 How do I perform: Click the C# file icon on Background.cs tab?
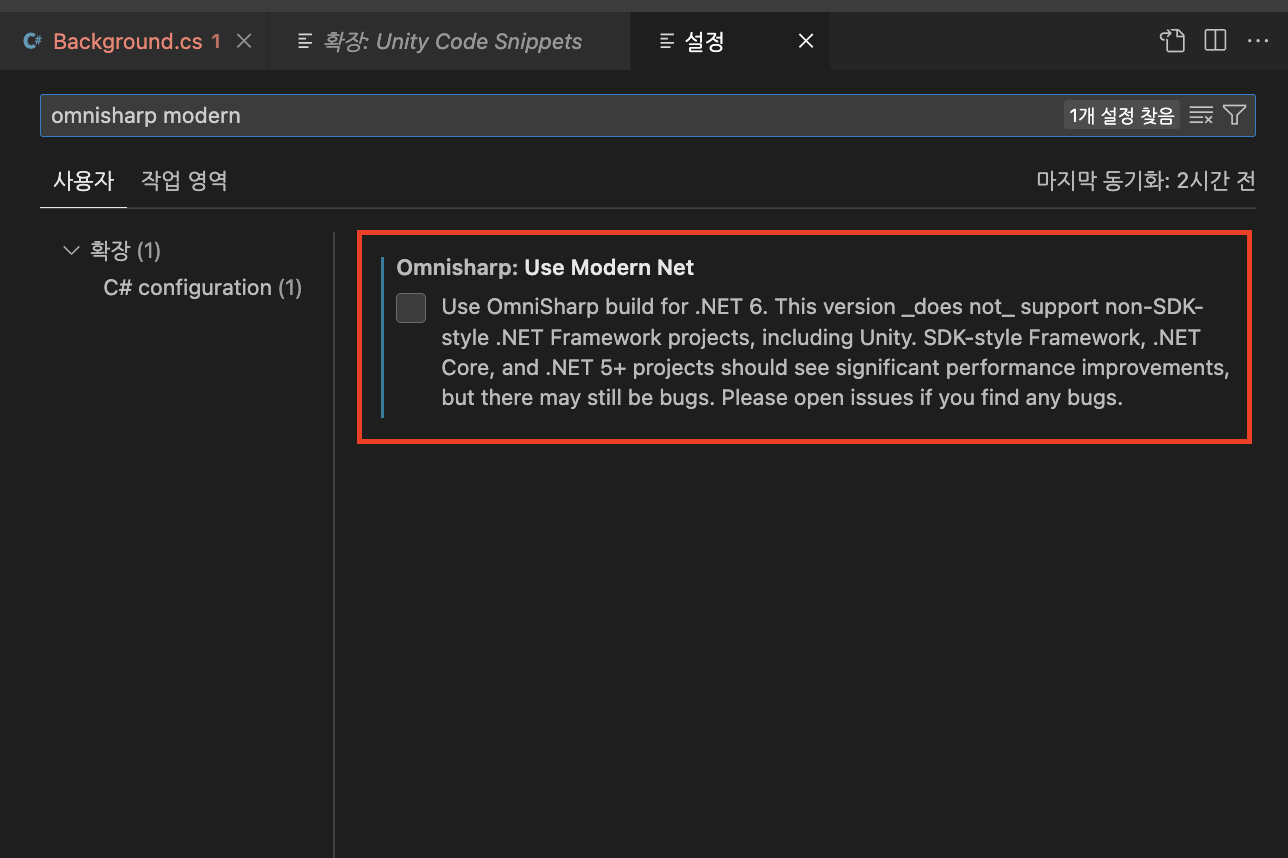pyautogui.click(x=32, y=41)
